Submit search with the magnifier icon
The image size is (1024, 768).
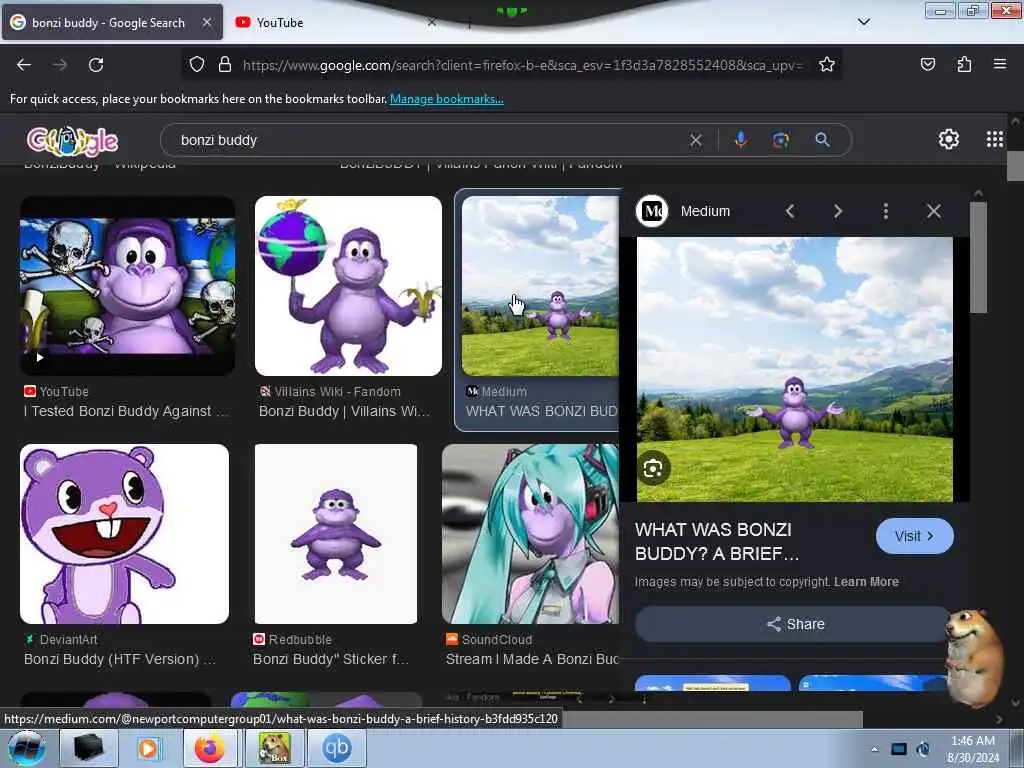[822, 140]
